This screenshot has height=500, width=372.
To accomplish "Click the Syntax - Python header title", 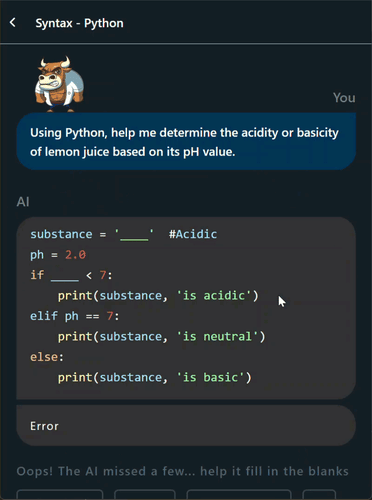I will [x=79, y=23].
